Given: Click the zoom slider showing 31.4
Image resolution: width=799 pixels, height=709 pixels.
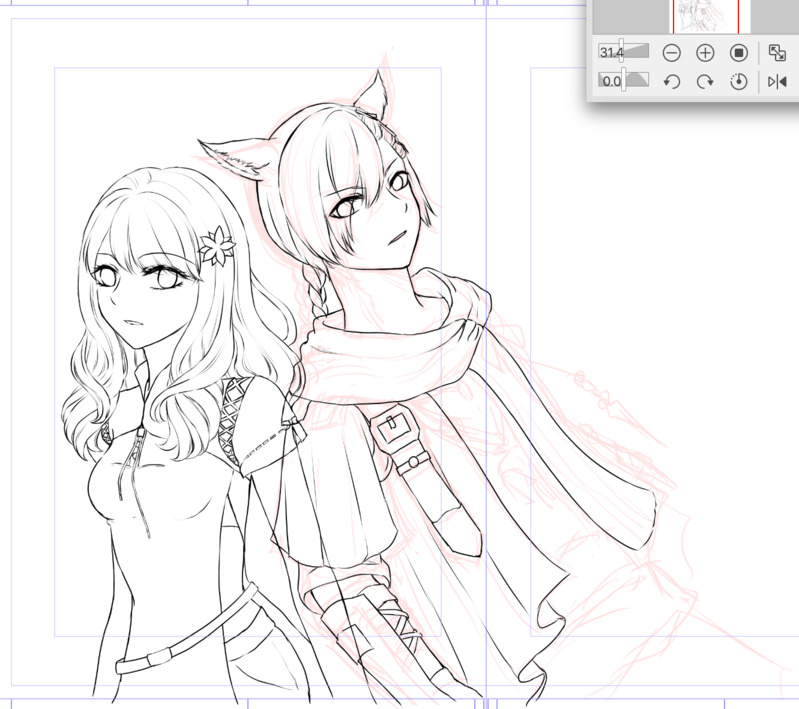Looking at the screenshot, I should (x=624, y=51).
